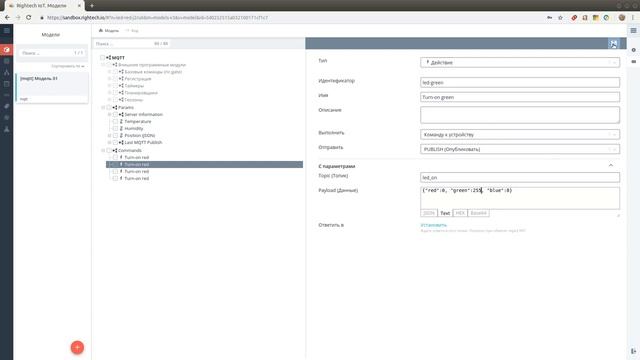Click the bottom-most icon in the left sidebar

coord(7,129)
